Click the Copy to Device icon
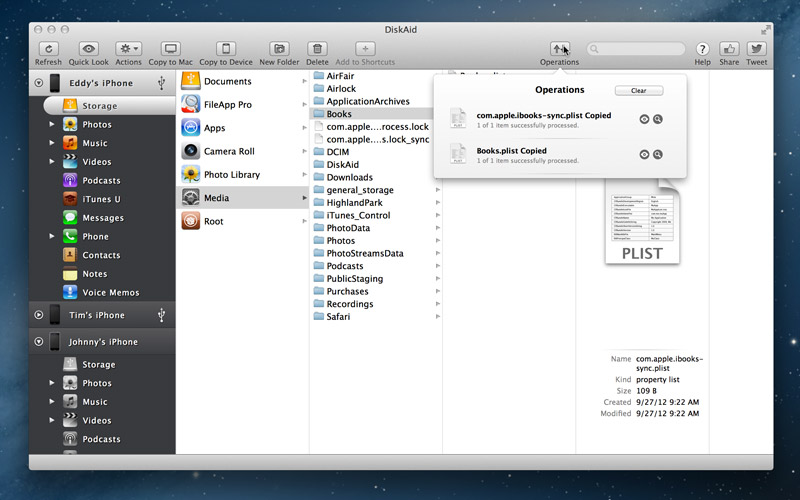The width and height of the screenshot is (800, 500). (226, 49)
